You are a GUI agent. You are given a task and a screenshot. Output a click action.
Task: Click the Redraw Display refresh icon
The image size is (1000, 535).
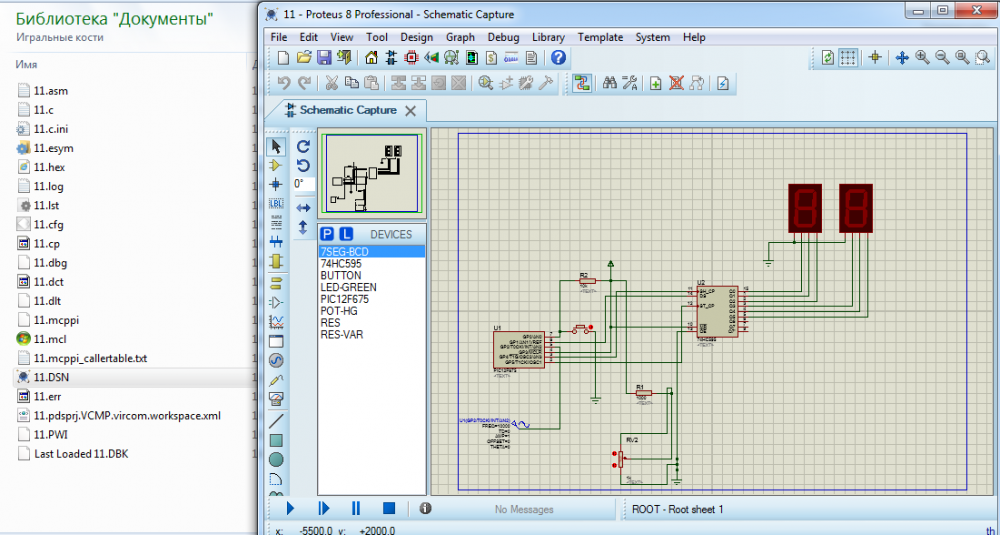(828, 58)
